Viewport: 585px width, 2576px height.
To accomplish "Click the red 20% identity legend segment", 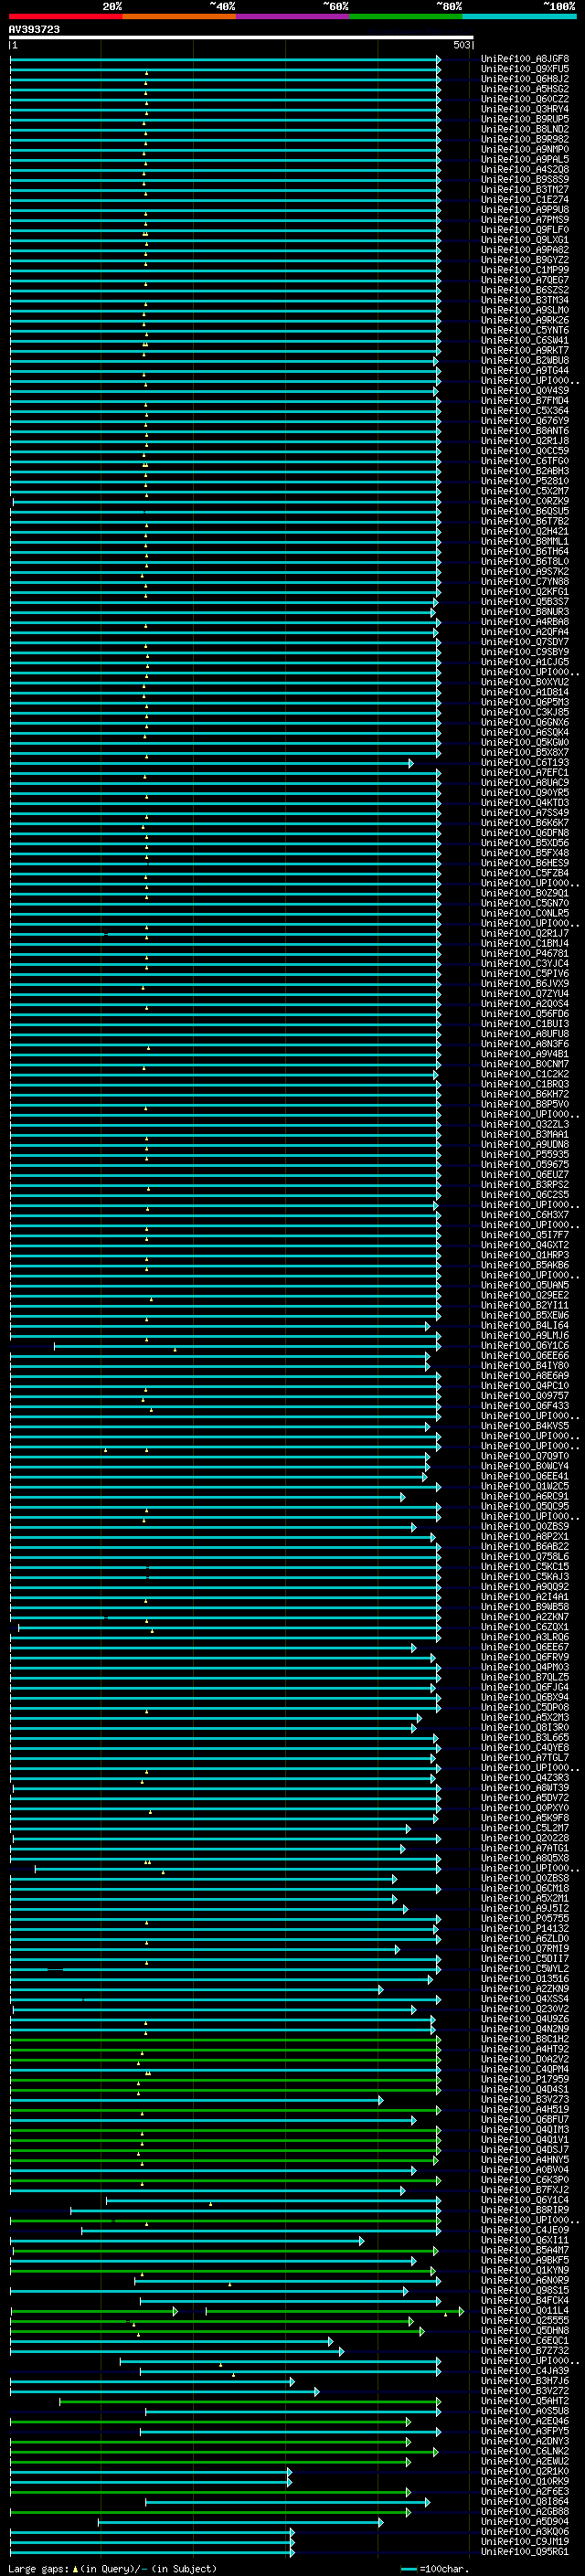I will 66,17.
